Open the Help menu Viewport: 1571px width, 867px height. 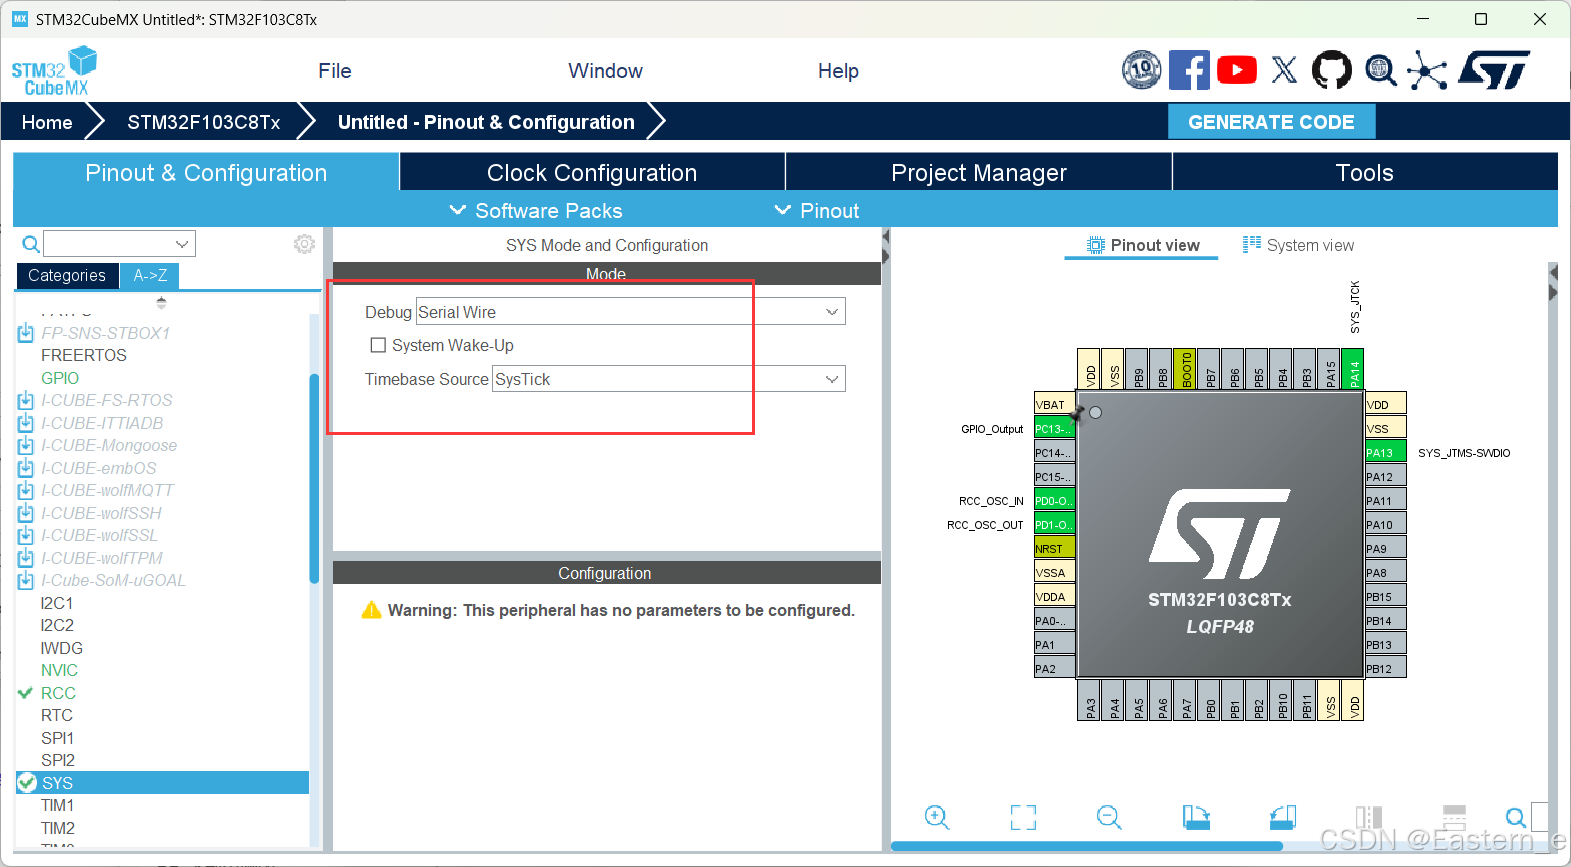click(x=838, y=71)
